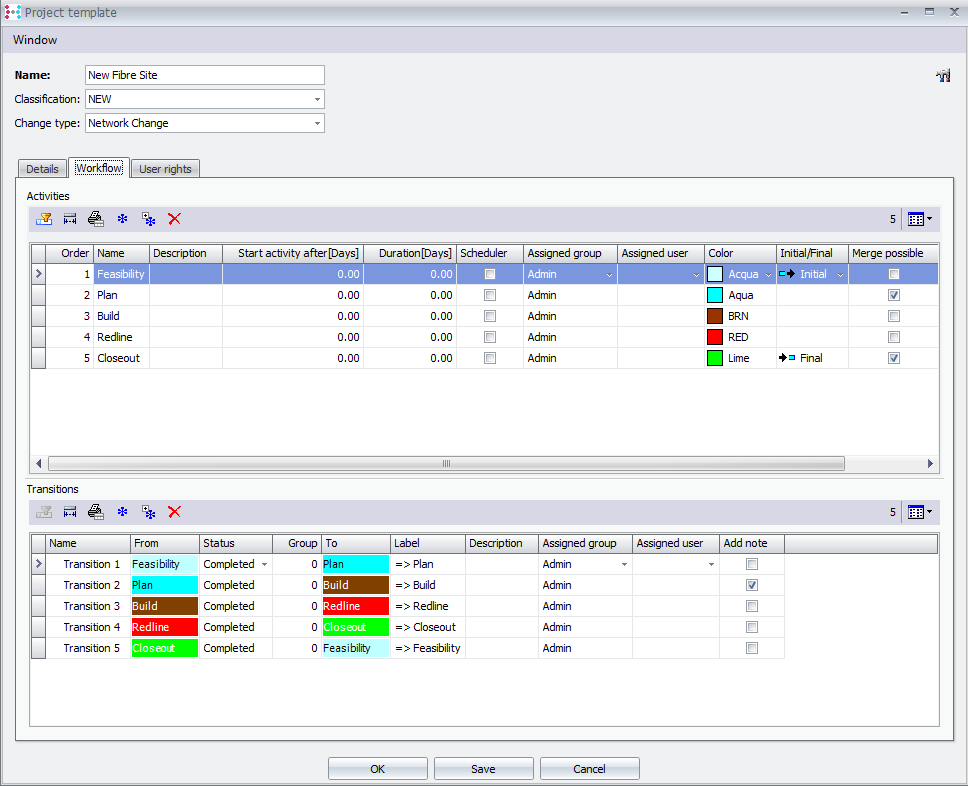The image size is (968, 786).
Task: Toggle Scheduler checkbox for Plan activity
Action: tap(490, 295)
